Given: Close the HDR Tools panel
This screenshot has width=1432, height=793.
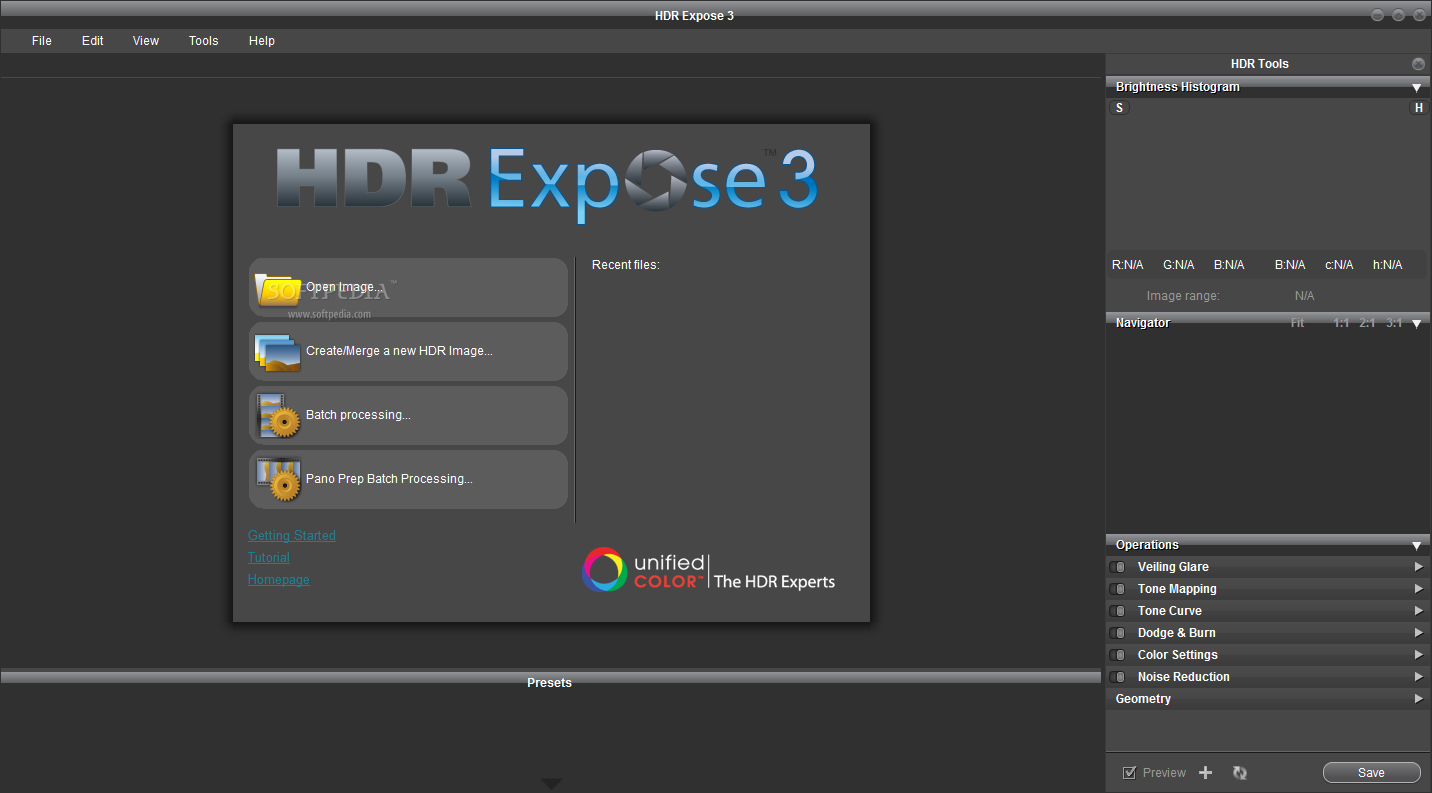Looking at the screenshot, I should [x=1418, y=63].
